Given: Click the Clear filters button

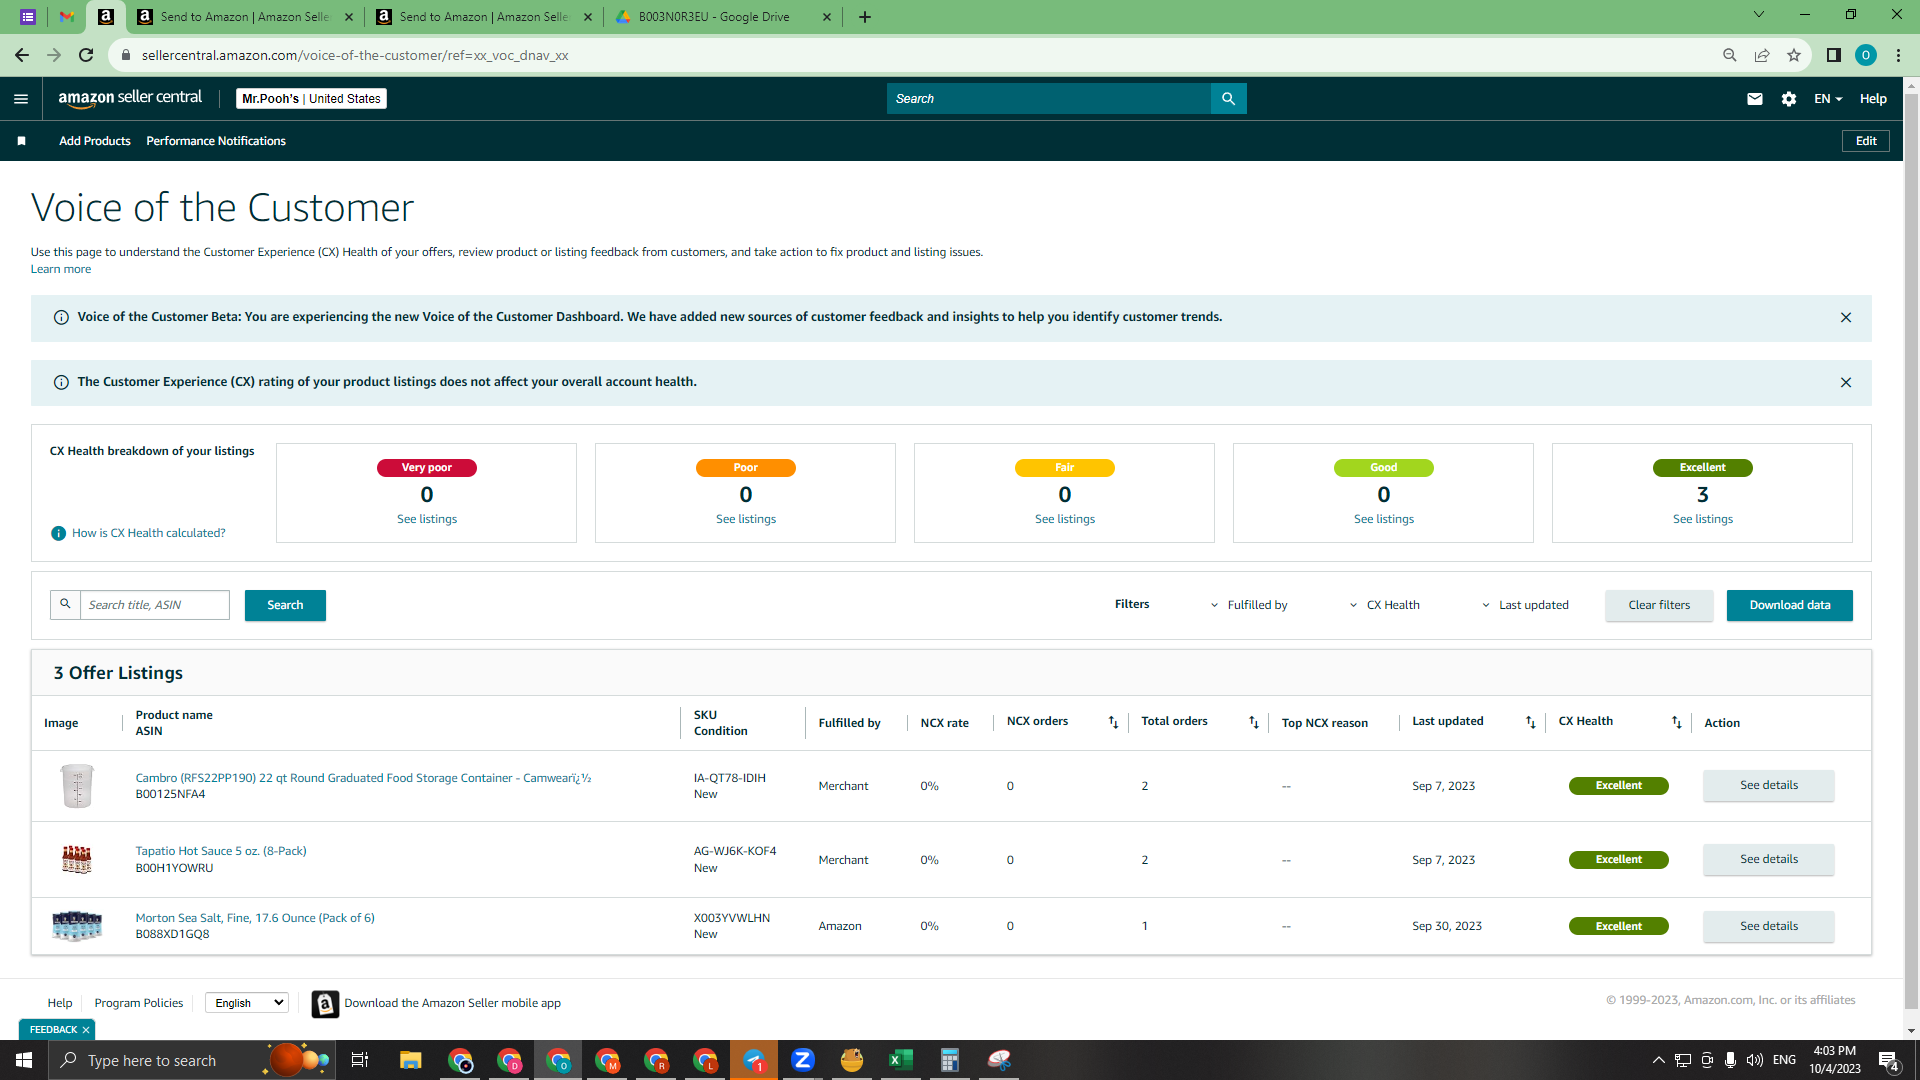Looking at the screenshot, I should 1659,605.
